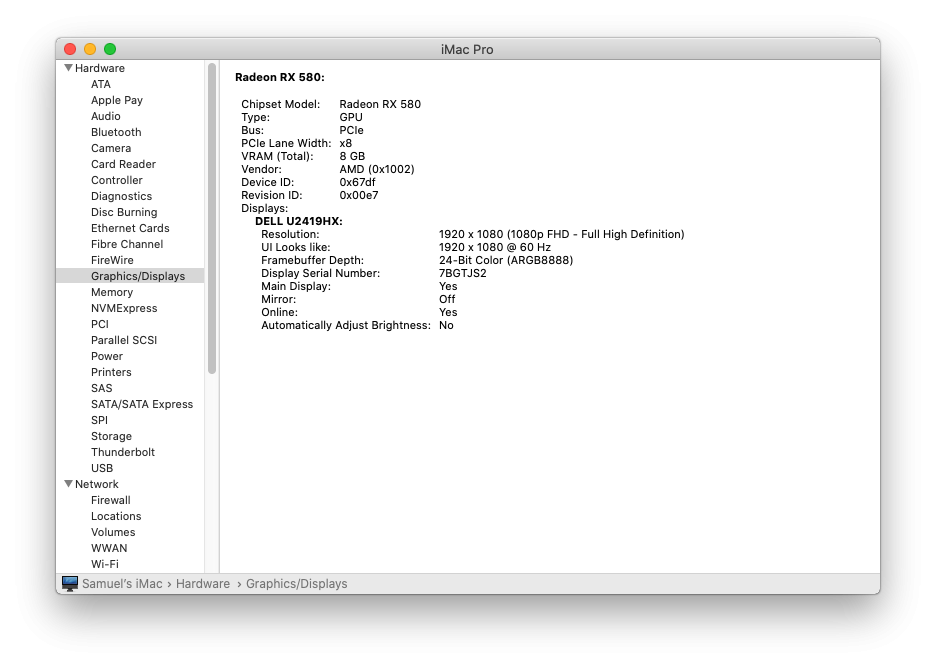Click the iMac Pro window title
The width and height of the screenshot is (936, 668).
467,50
